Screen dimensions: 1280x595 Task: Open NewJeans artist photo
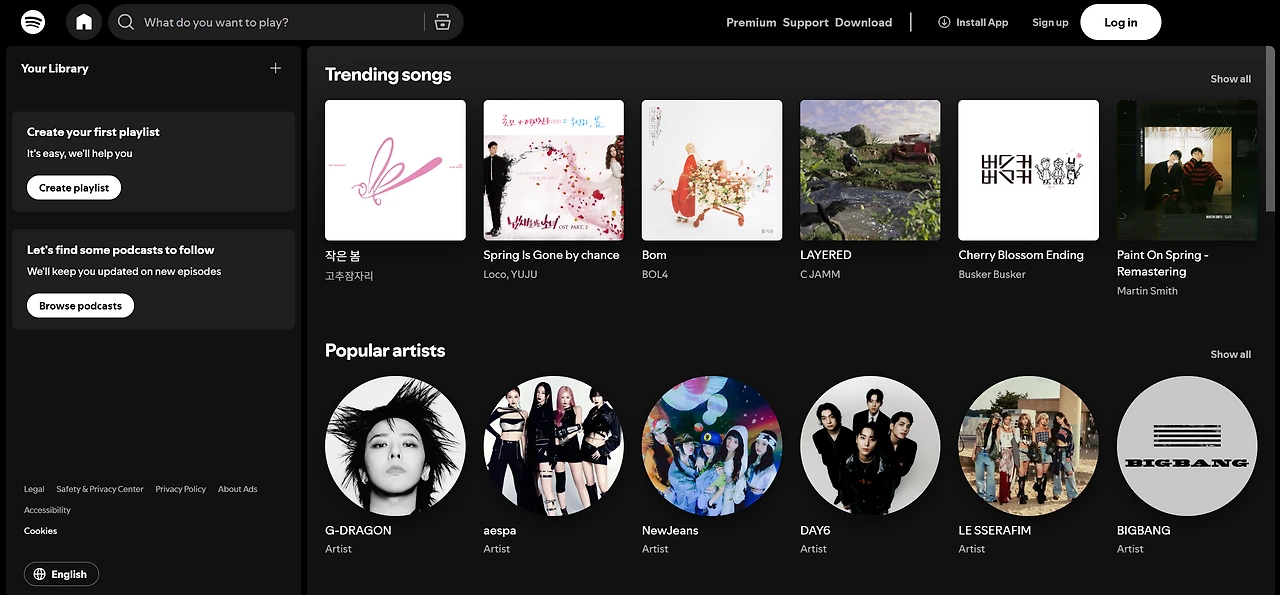(712, 446)
